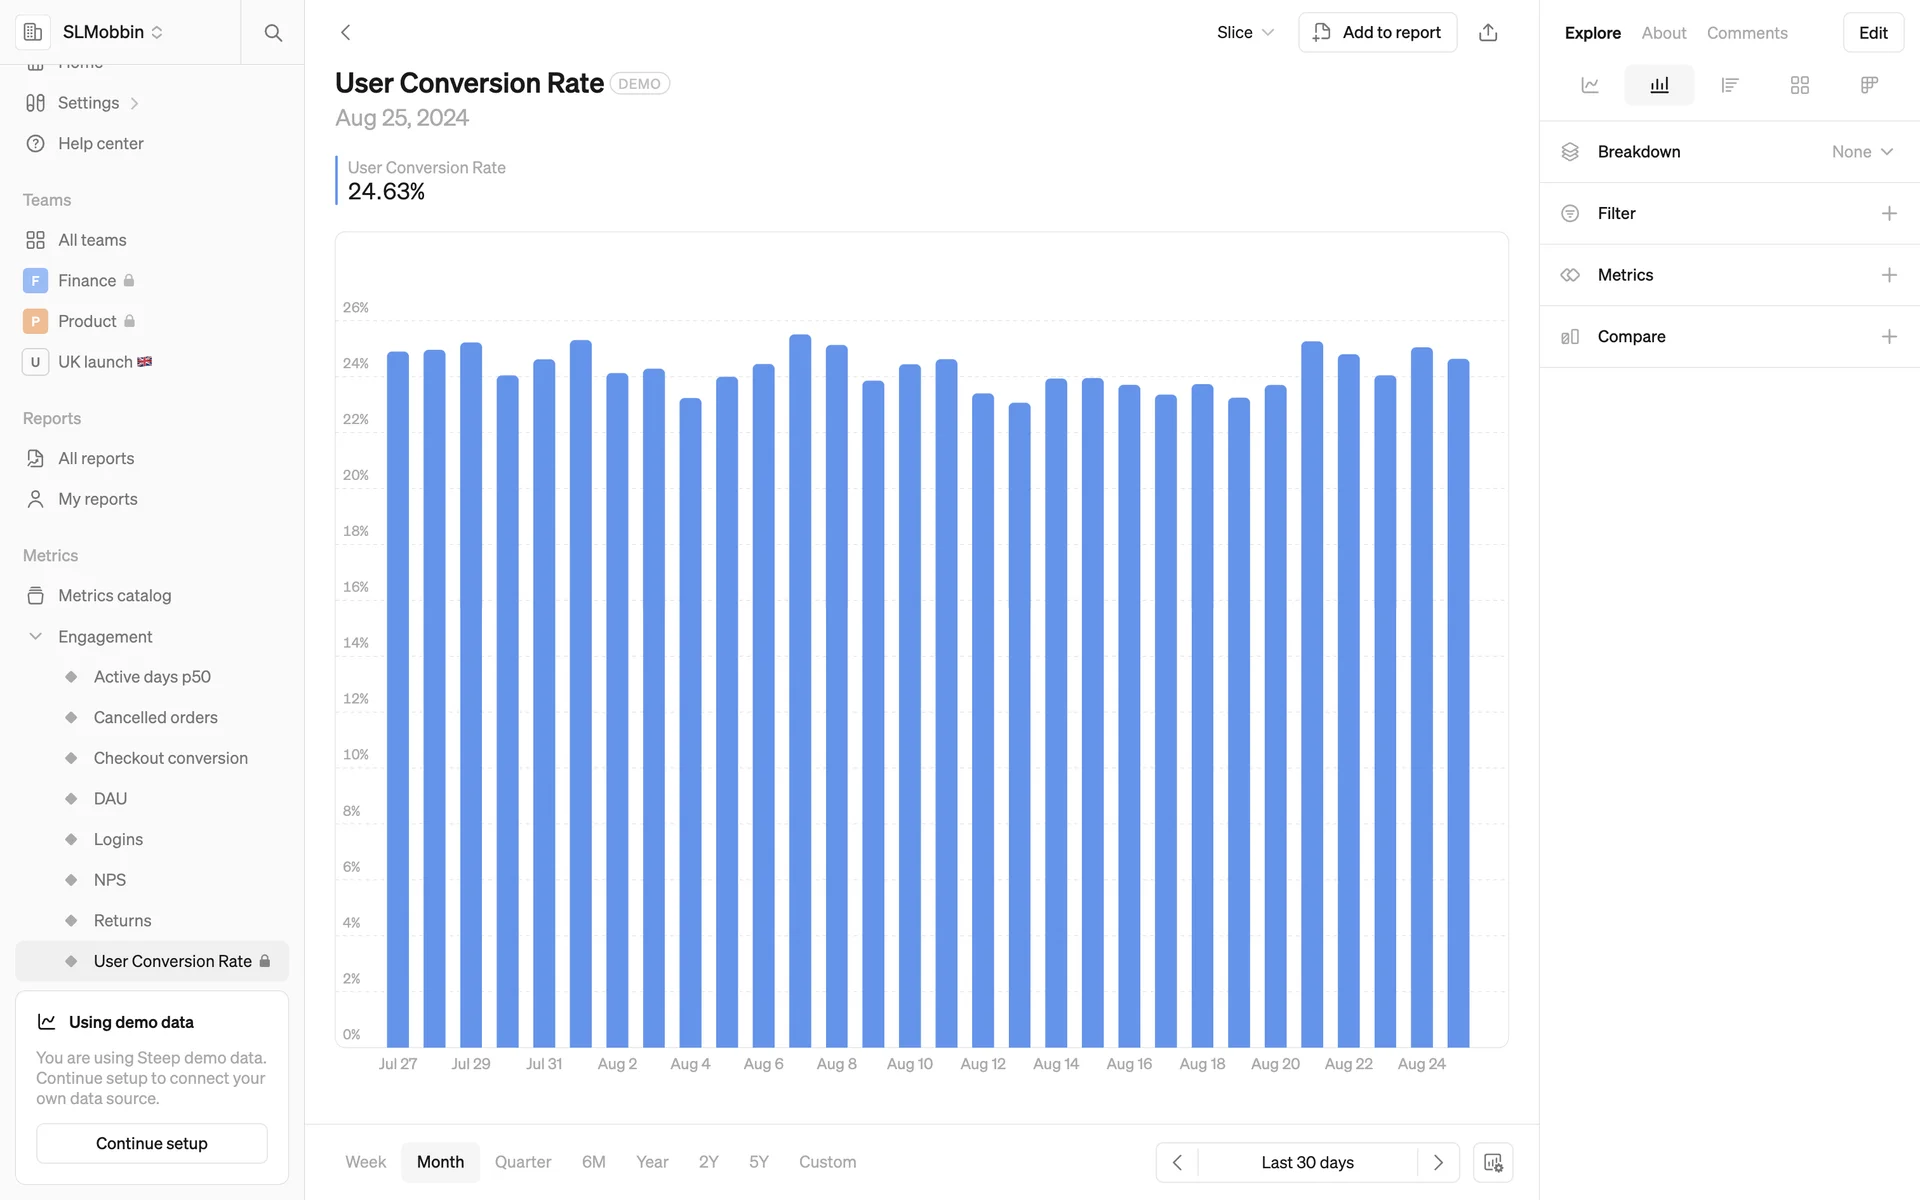Click the Aug 8 bar in chart
The width and height of the screenshot is (1920, 1200).
coord(837,700)
